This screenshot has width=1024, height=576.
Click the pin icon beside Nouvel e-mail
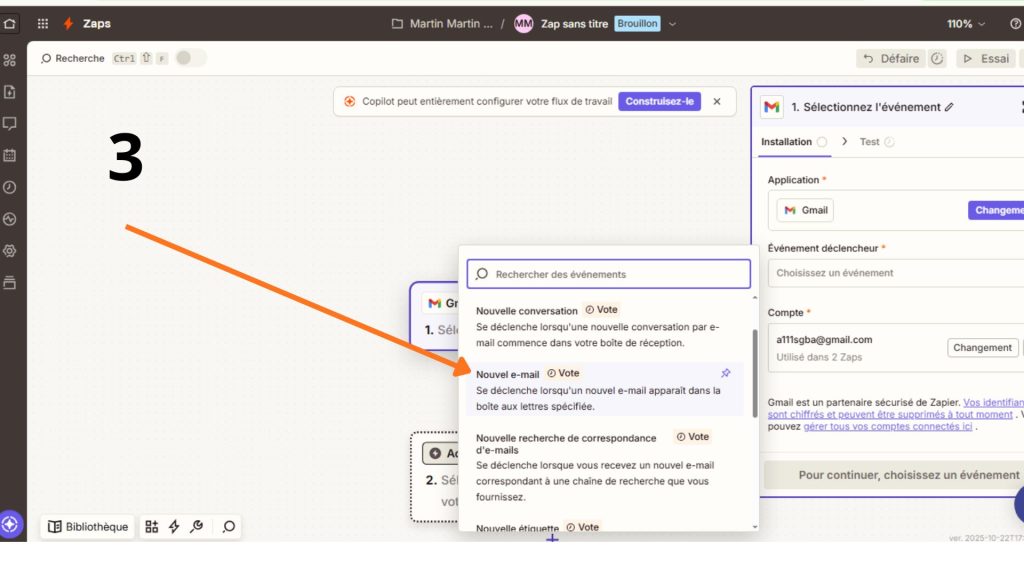[726, 373]
